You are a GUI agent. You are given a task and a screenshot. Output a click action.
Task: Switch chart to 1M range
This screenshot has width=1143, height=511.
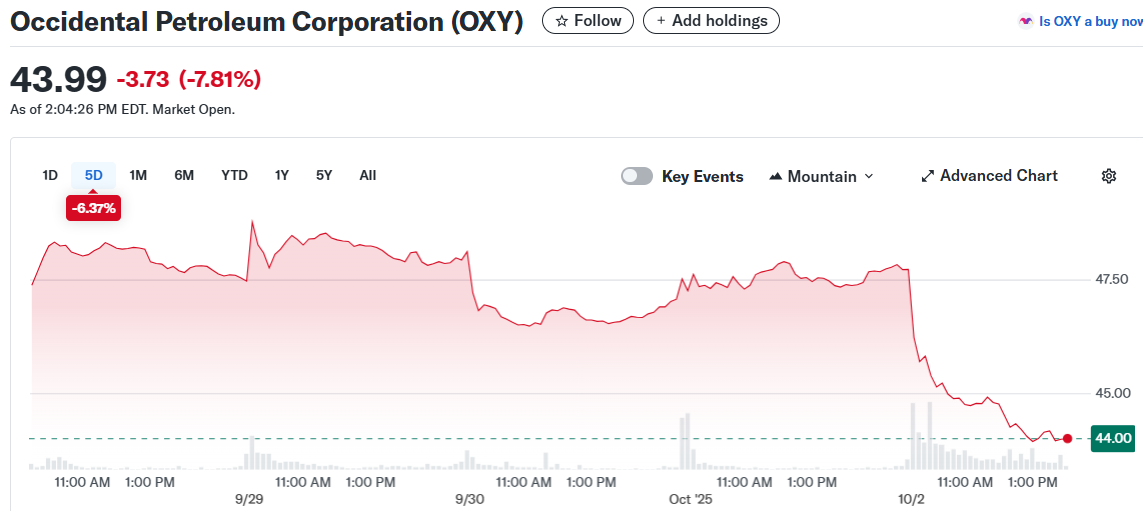138,175
